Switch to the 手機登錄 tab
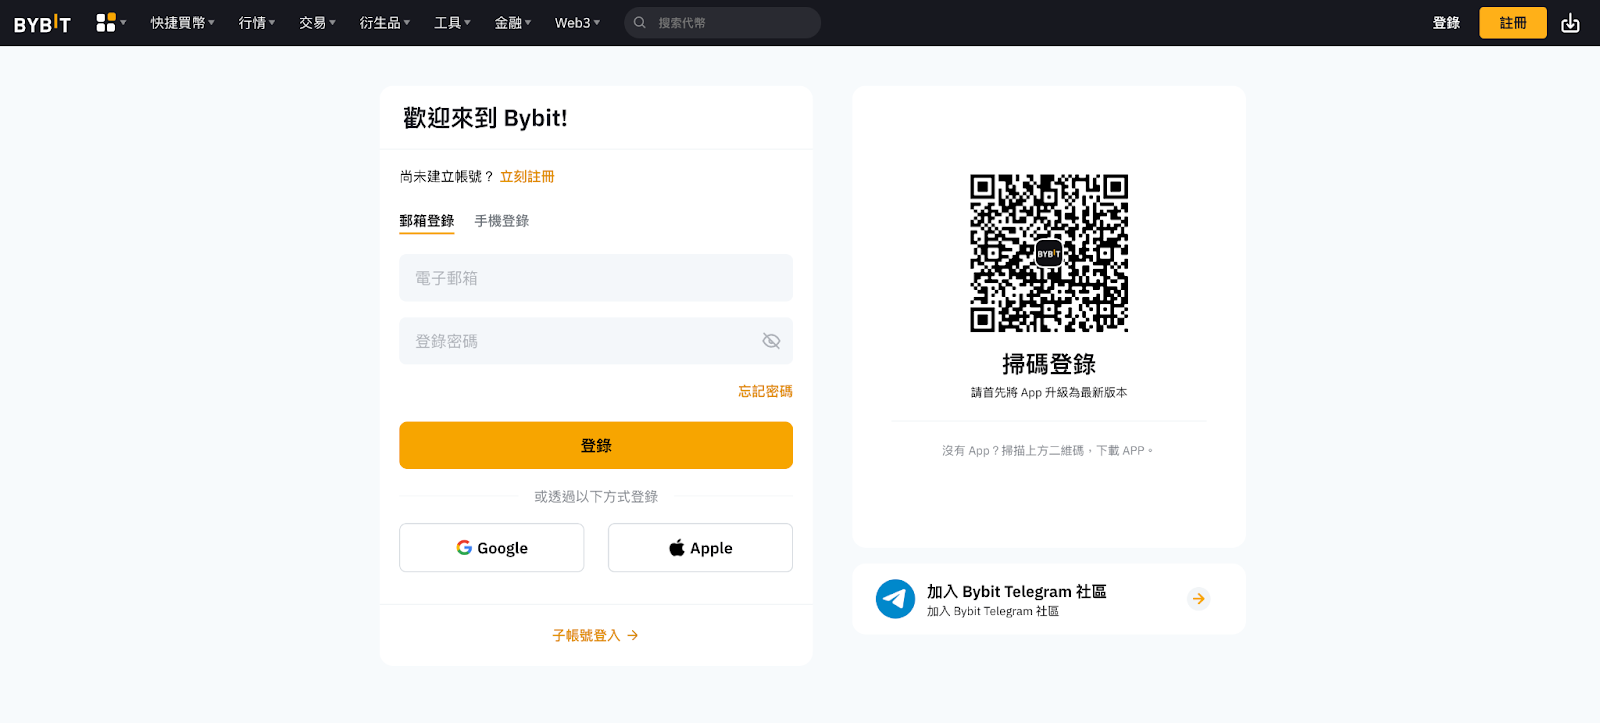This screenshot has height=723, width=1600. (x=502, y=221)
